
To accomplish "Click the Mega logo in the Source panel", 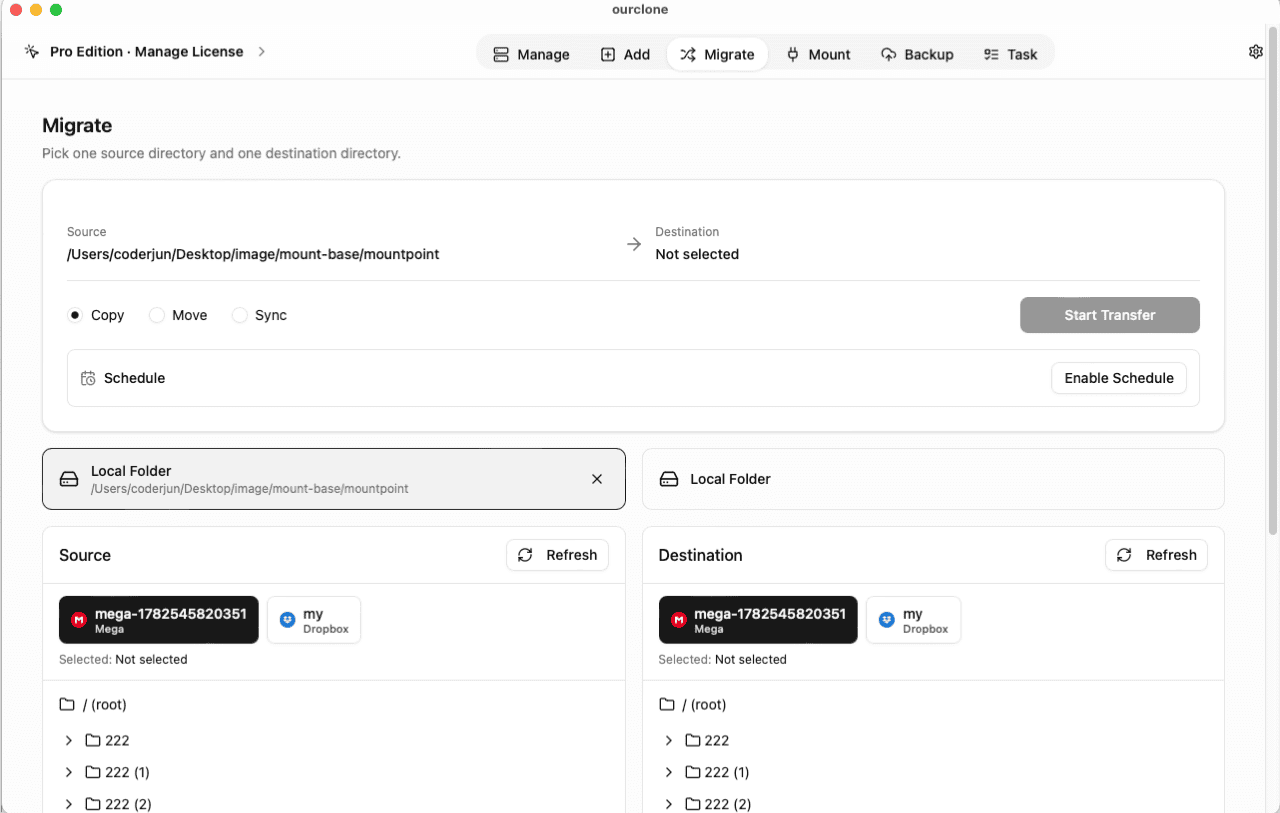I will click(79, 621).
